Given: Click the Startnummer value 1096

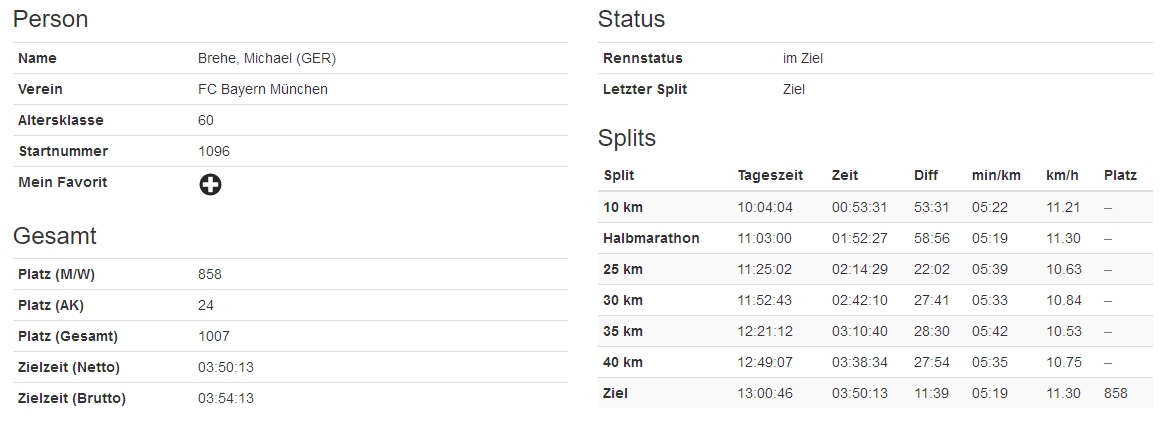Looking at the screenshot, I should 214,151.
